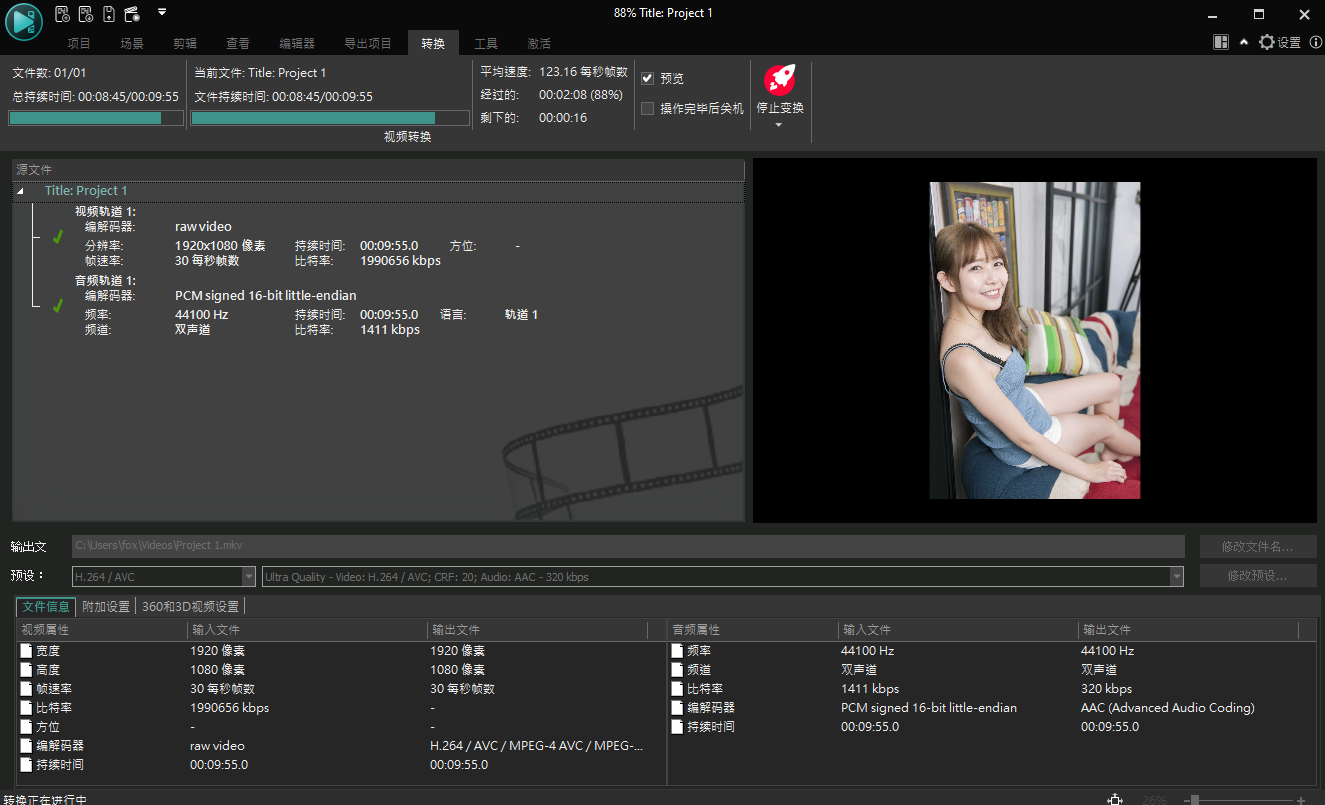Click the zoom slider in the status bar

(x=1243, y=800)
